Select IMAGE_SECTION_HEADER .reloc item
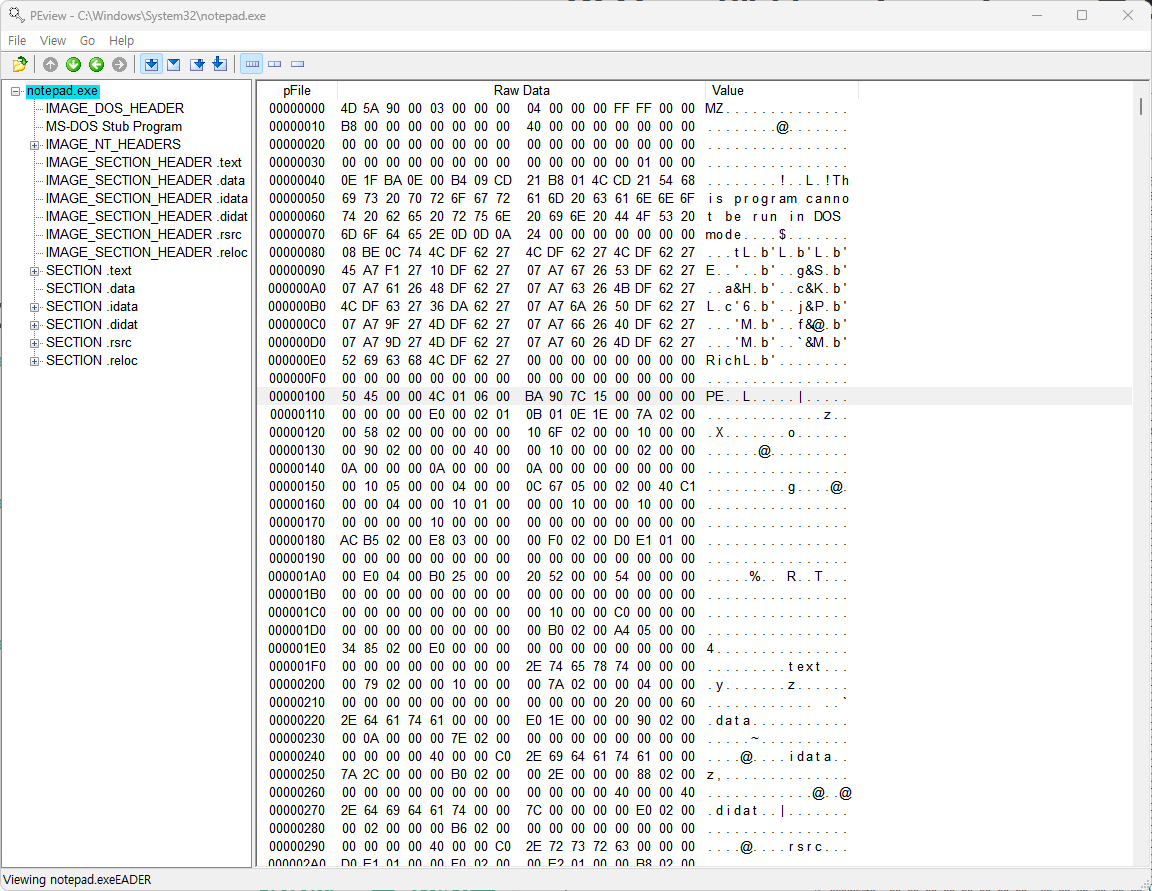This screenshot has width=1152, height=891. point(146,253)
